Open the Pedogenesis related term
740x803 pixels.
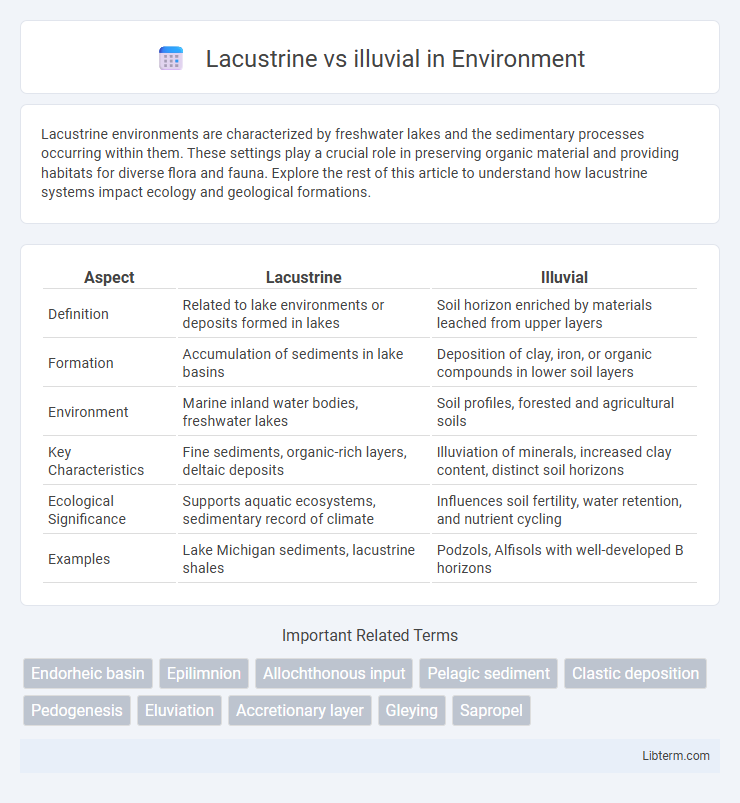[x=77, y=710]
